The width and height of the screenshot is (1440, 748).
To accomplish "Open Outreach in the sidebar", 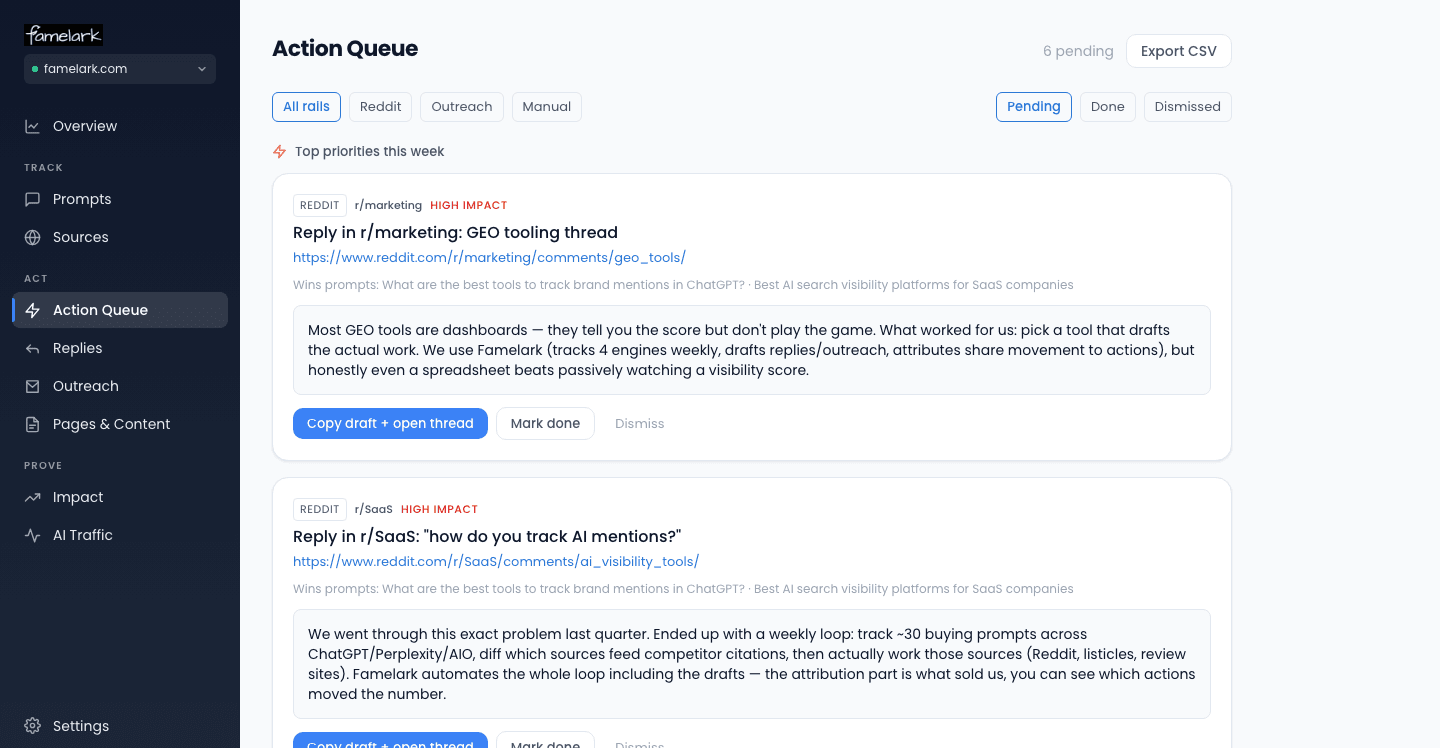I will pyautogui.click(x=120, y=386).
